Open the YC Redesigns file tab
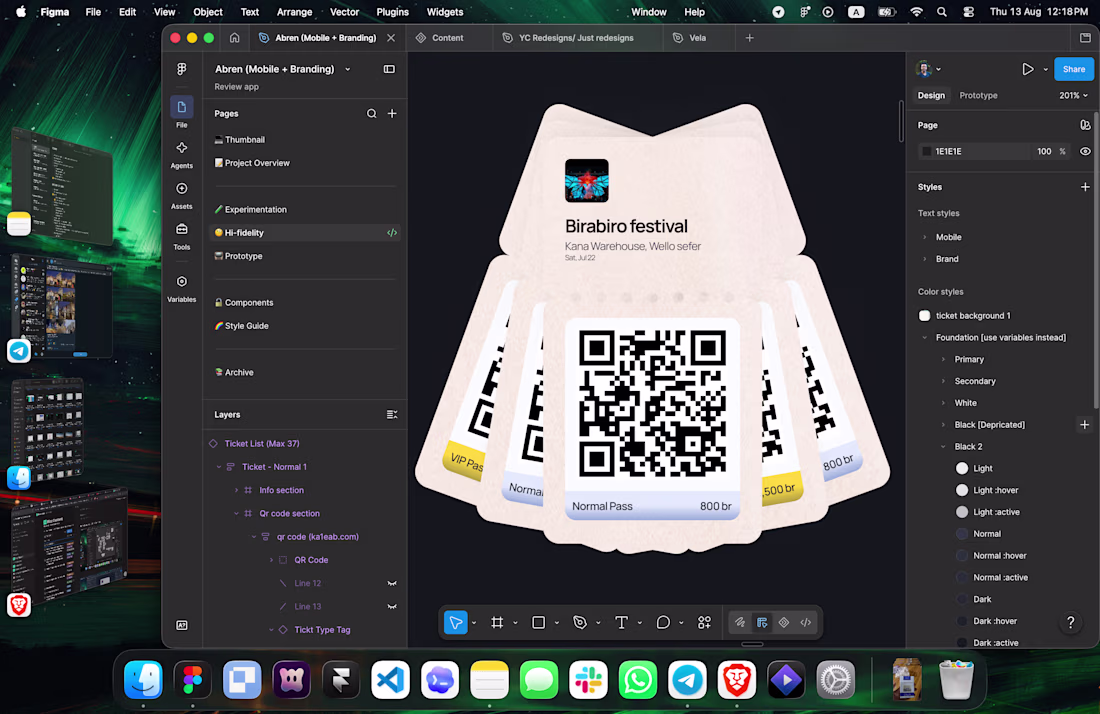1100x714 pixels. click(x=576, y=38)
